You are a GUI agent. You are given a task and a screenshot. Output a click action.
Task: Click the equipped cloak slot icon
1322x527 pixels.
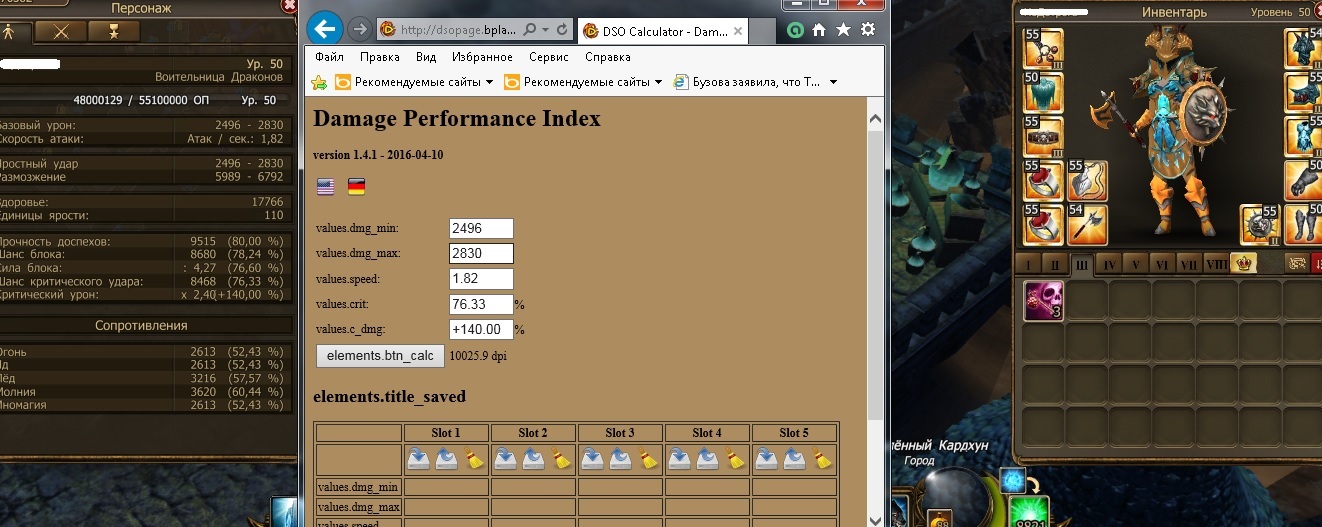click(1043, 91)
